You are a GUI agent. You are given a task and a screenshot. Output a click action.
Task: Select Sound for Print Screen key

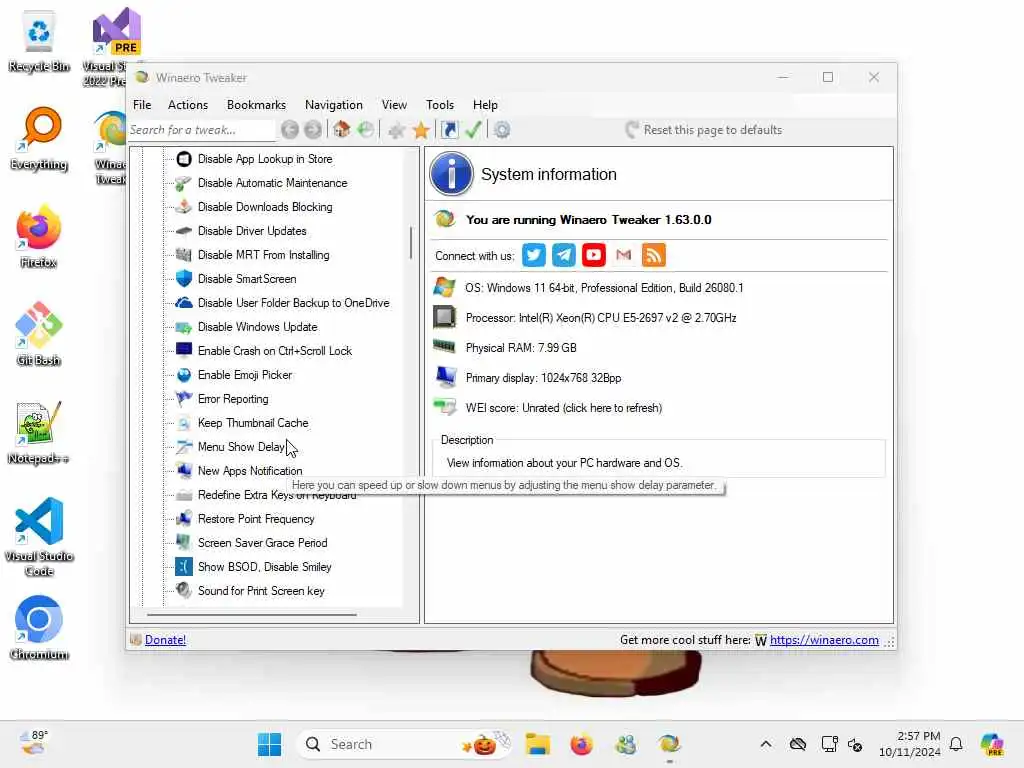(x=261, y=591)
